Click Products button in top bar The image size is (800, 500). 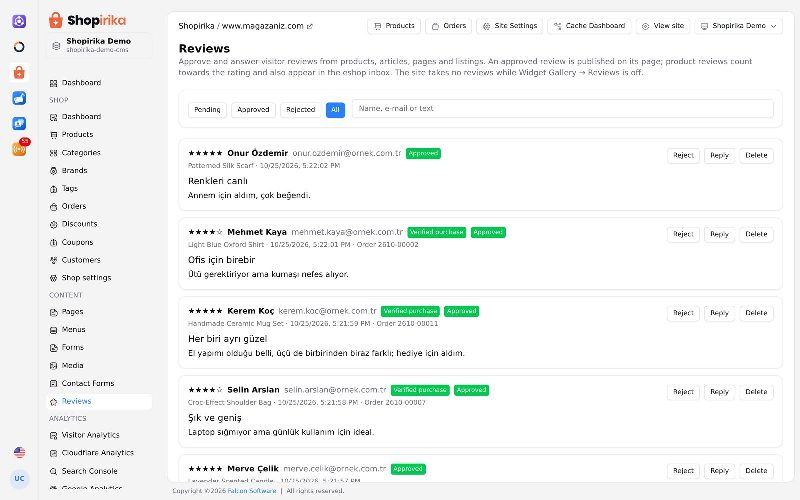(394, 26)
